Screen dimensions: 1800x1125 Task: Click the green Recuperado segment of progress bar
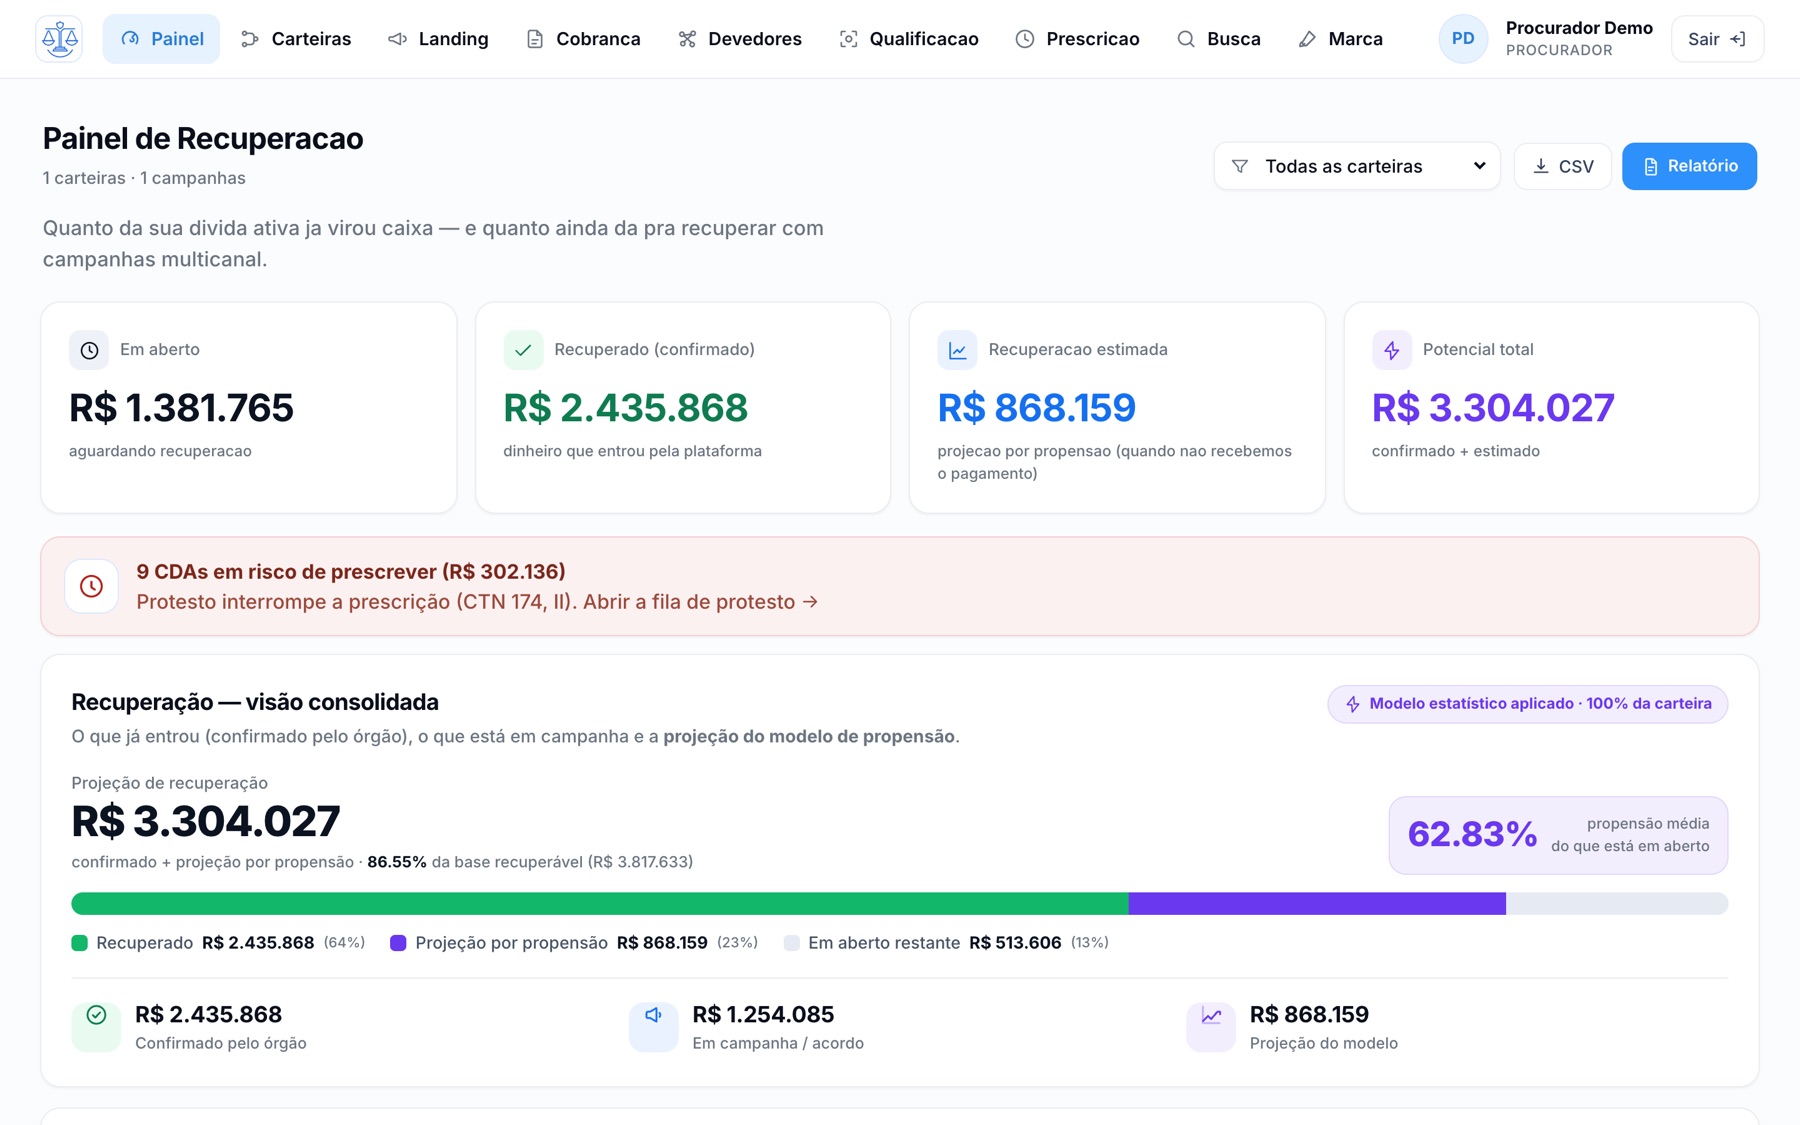point(600,904)
